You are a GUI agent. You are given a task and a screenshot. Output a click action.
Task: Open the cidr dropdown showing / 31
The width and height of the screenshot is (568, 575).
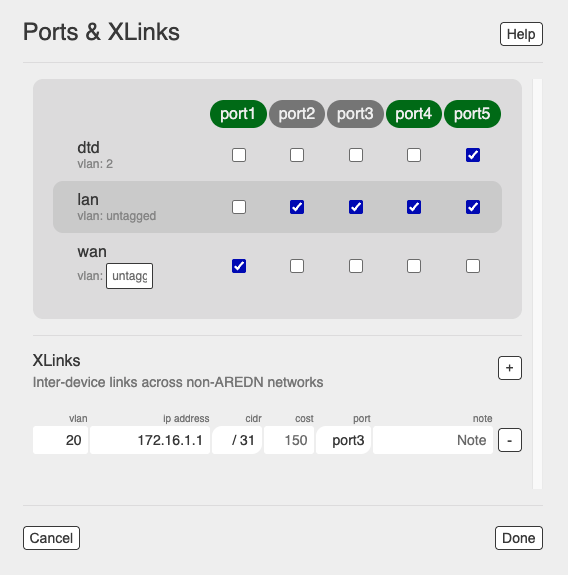(237, 440)
